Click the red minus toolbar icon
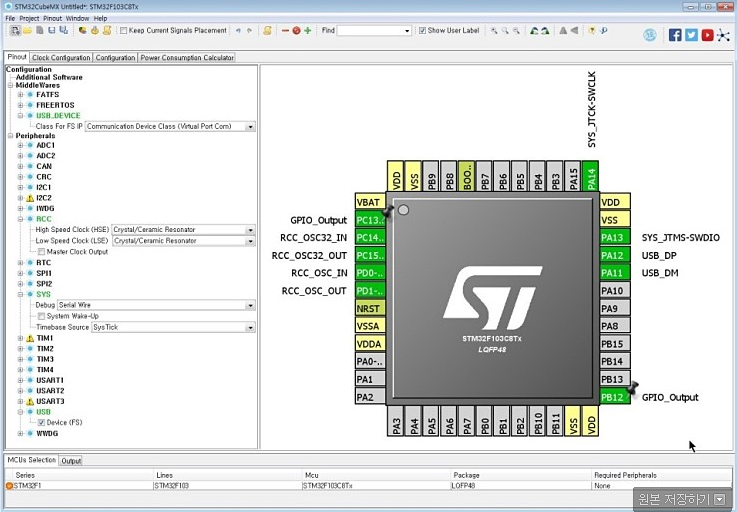Viewport: 737px width, 512px height. (285, 31)
